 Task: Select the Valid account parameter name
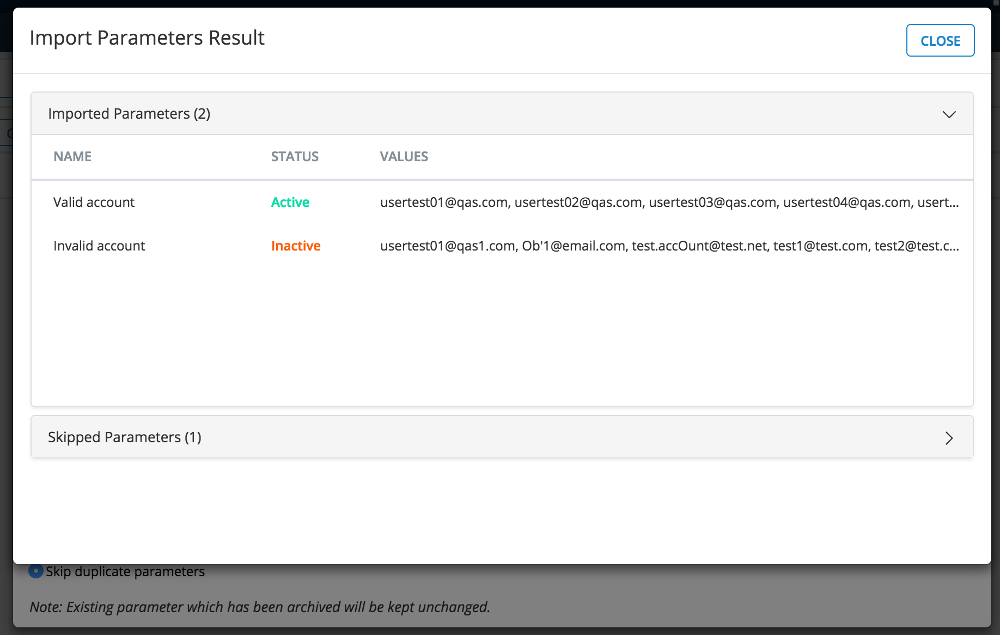(94, 202)
